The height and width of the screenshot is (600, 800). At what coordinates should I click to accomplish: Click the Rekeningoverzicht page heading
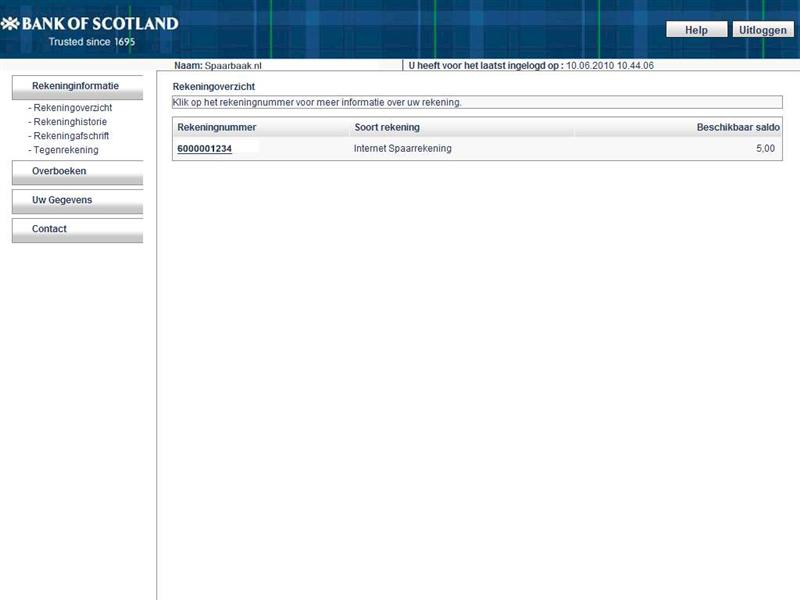coord(213,87)
